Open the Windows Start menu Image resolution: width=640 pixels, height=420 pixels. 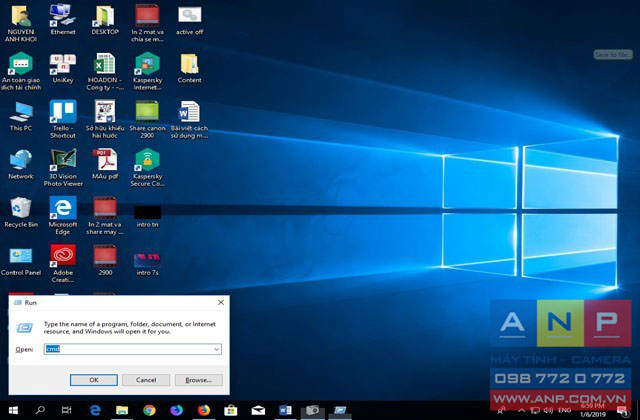point(13,410)
